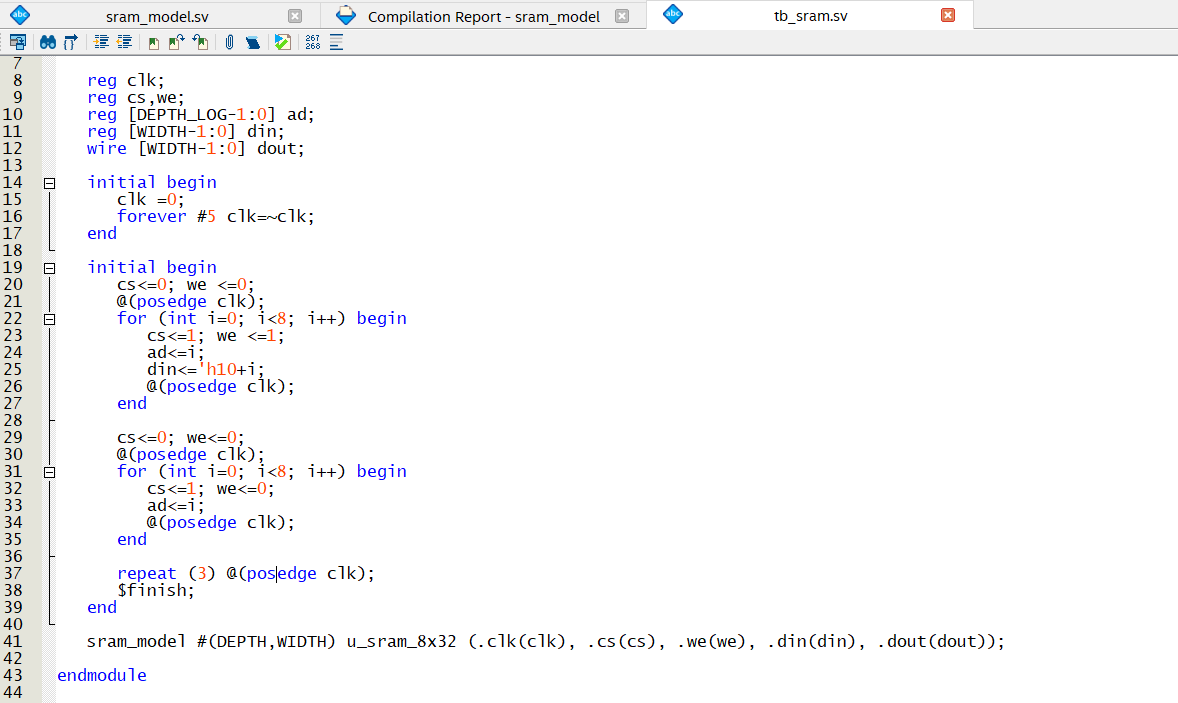Click the 'endmodule' keyword
1178x703 pixels.
pos(101,675)
